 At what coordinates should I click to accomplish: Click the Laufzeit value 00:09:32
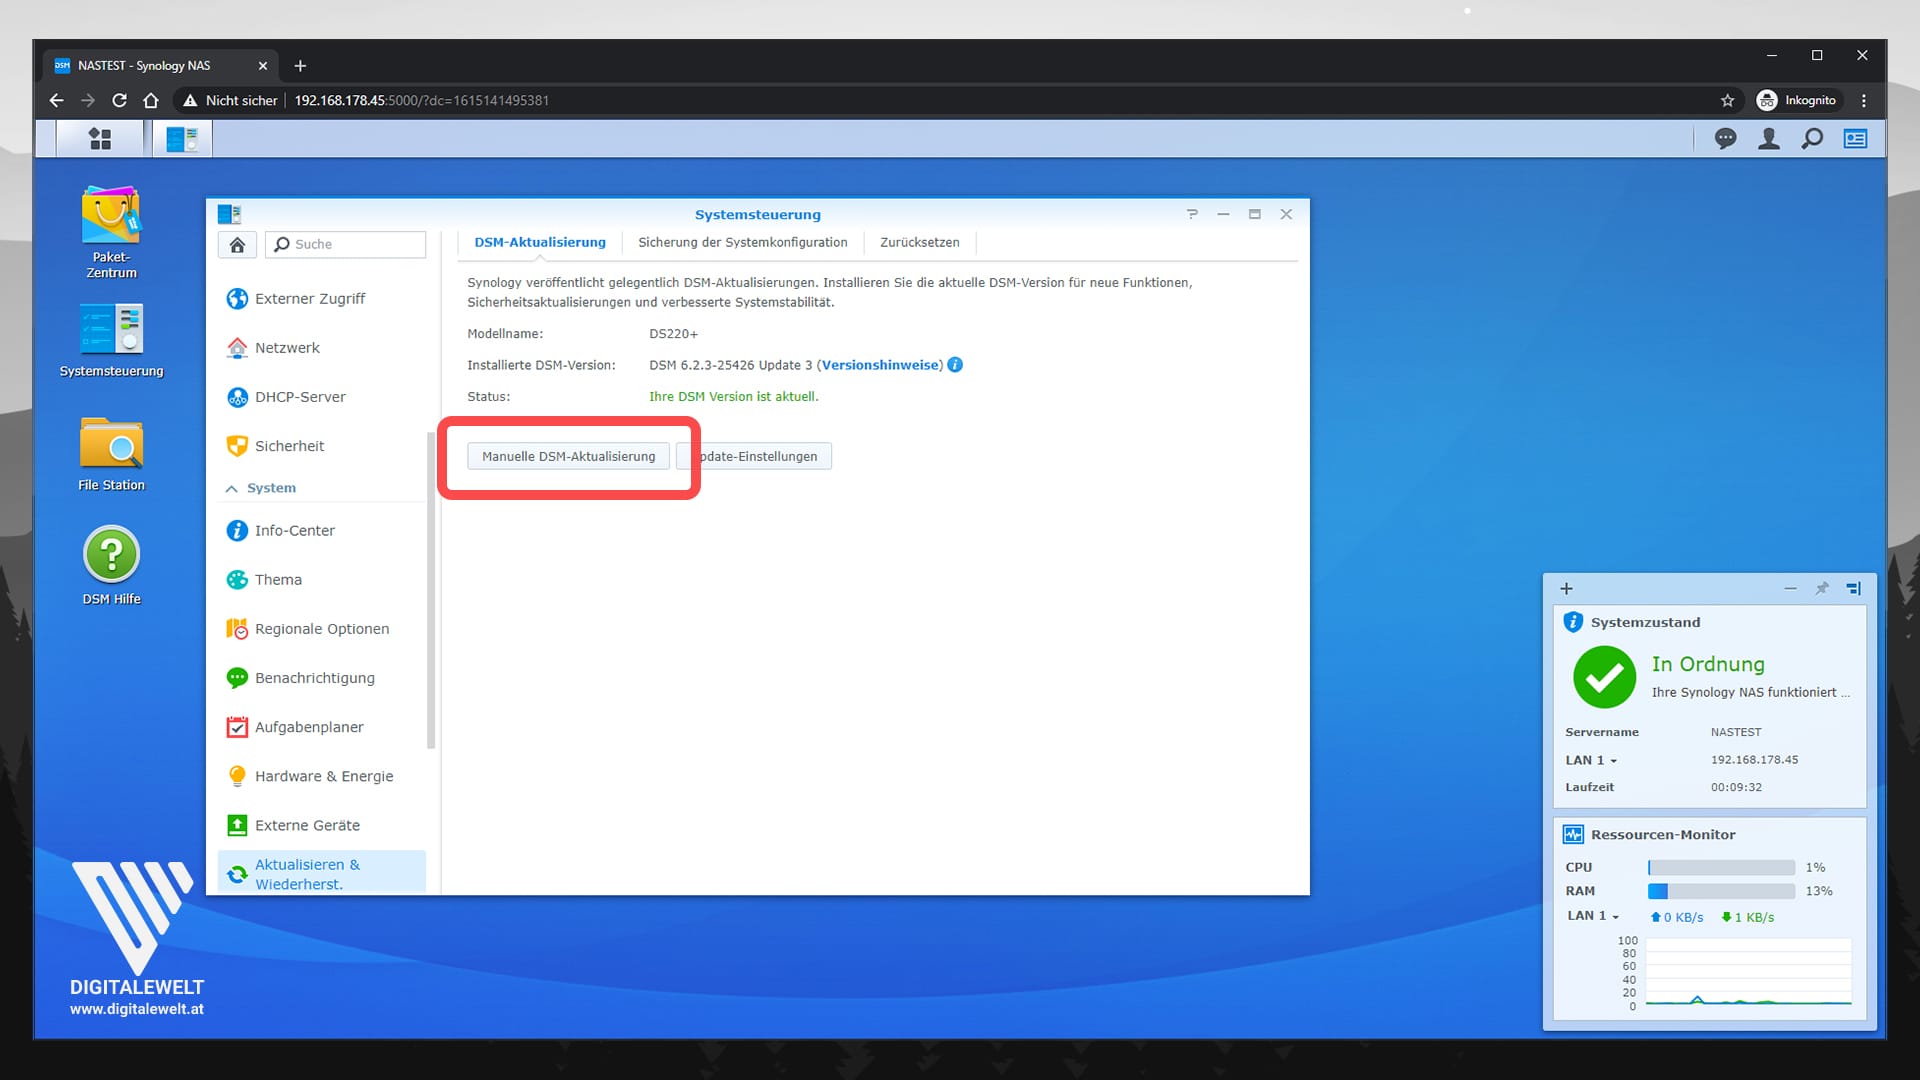[1736, 788]
